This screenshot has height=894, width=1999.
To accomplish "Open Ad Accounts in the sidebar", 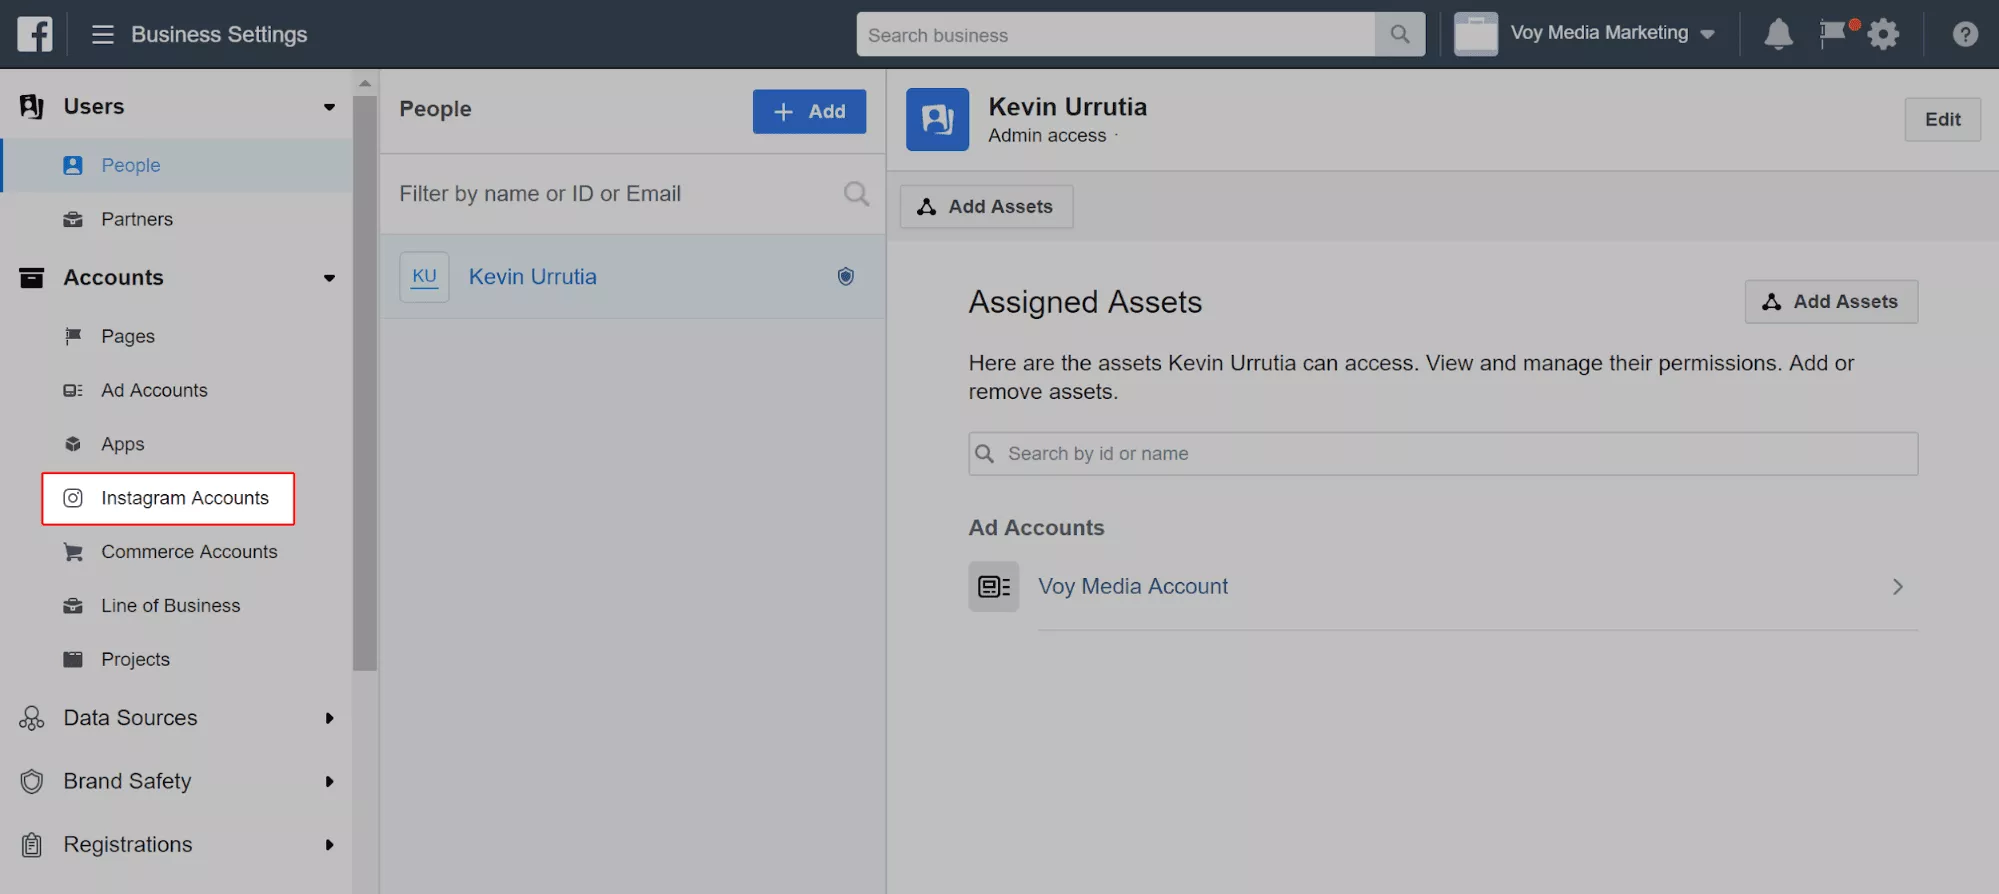I will point(154,390).
